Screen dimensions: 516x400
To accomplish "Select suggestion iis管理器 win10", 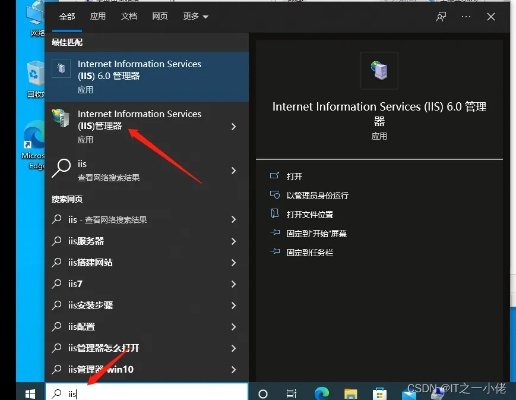I will (x=101, y=369).
